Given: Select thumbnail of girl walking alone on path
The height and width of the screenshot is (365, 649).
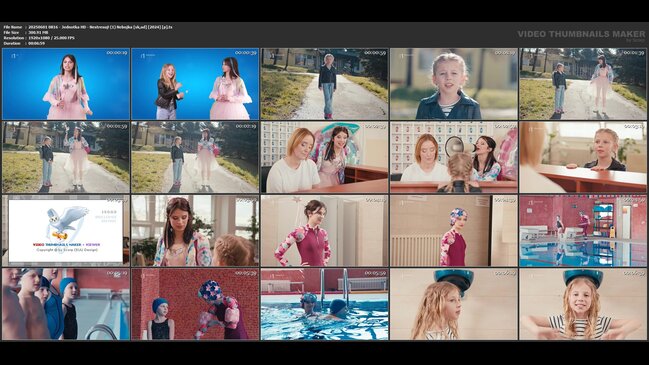Looking at the screenshot, I should [x=324, y=84].
